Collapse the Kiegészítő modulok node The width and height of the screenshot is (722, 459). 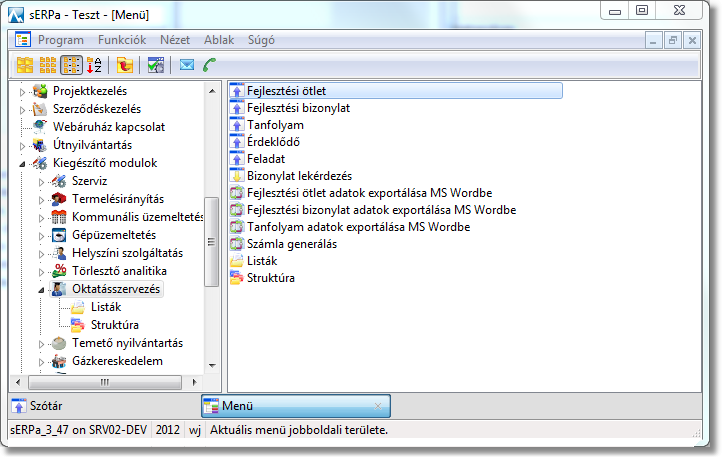[22, 164]
